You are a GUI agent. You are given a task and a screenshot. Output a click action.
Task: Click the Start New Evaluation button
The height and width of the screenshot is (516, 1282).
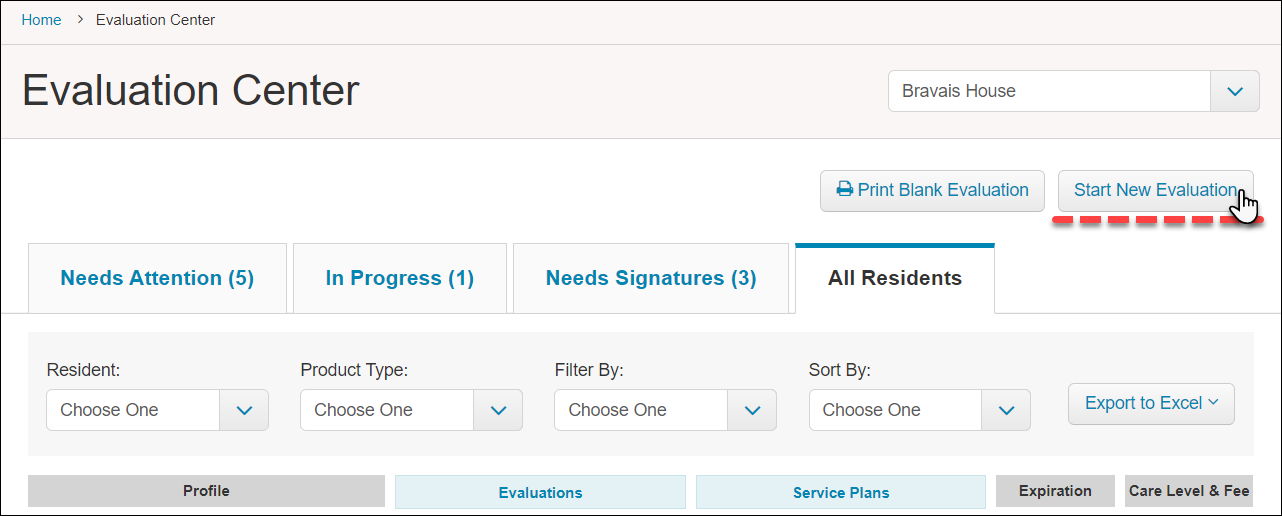[x=1155, y=190]
